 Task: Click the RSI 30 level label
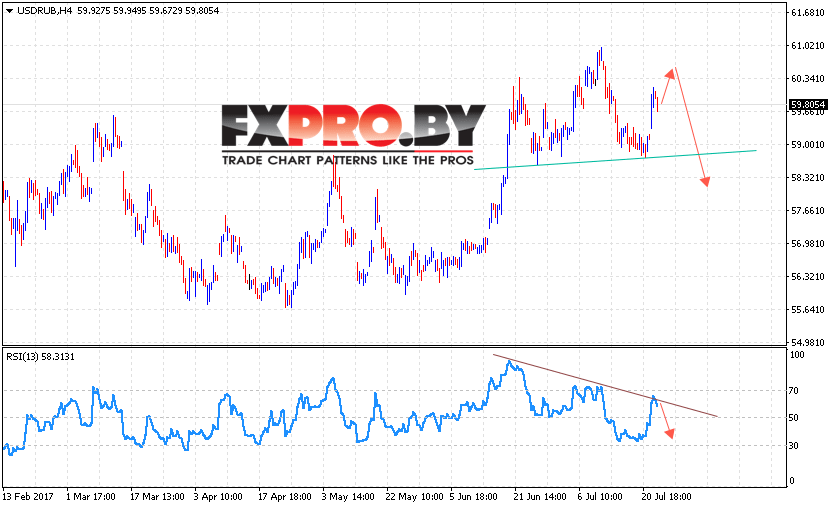coord(793,446)
